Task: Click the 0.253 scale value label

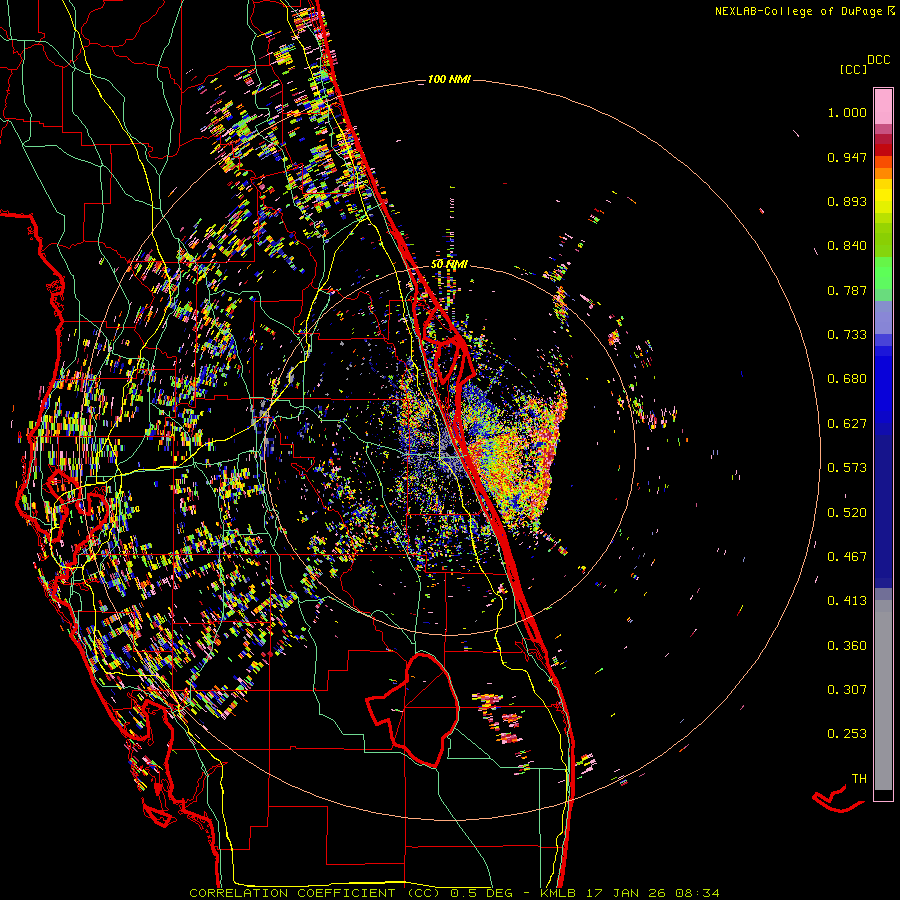Action: pos(847,734)
